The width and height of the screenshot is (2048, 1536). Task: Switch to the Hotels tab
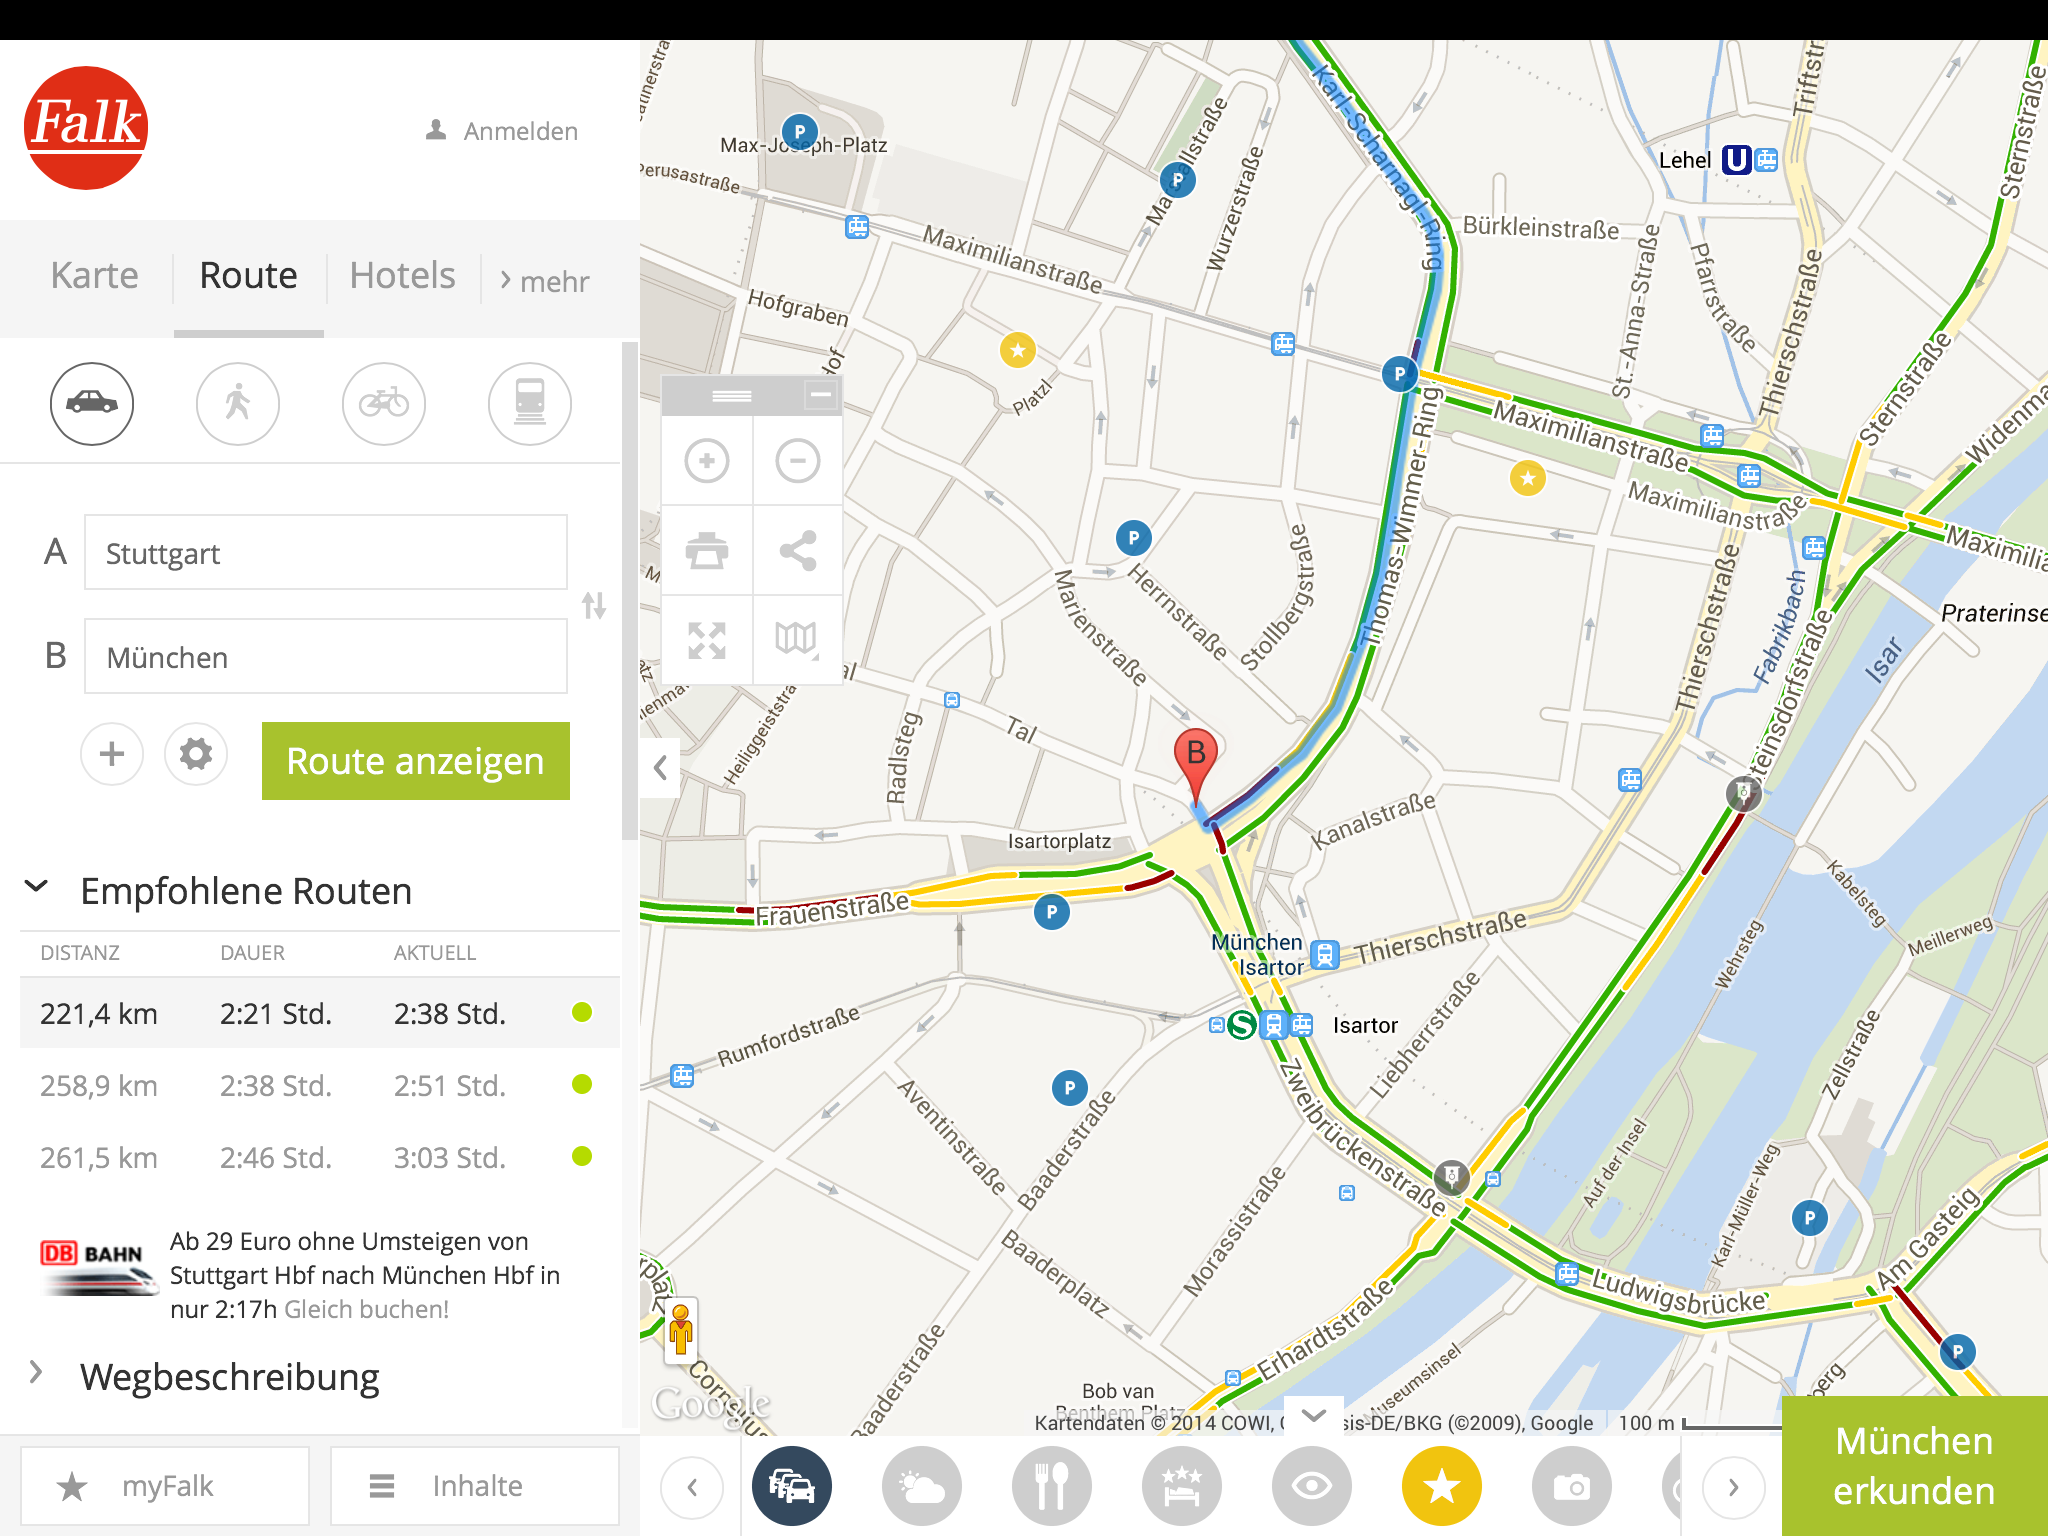point(400,275)
